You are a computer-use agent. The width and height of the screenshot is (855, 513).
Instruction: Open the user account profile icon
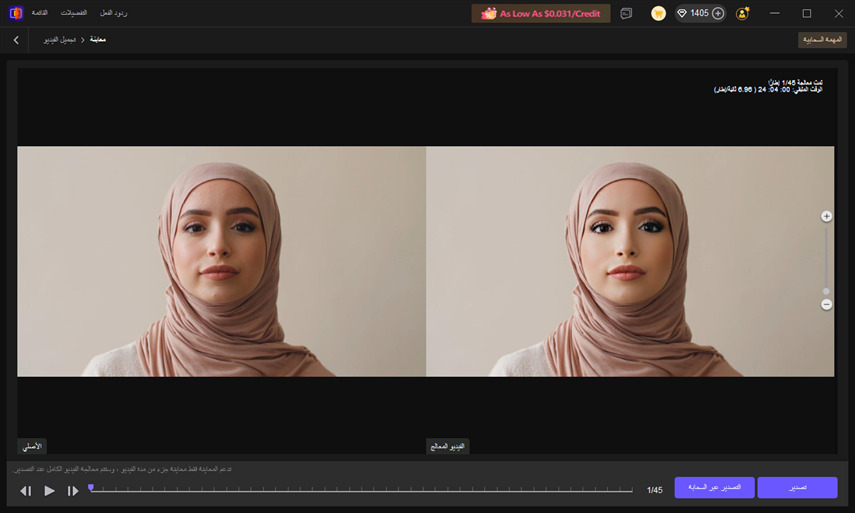tap(742, 14)
